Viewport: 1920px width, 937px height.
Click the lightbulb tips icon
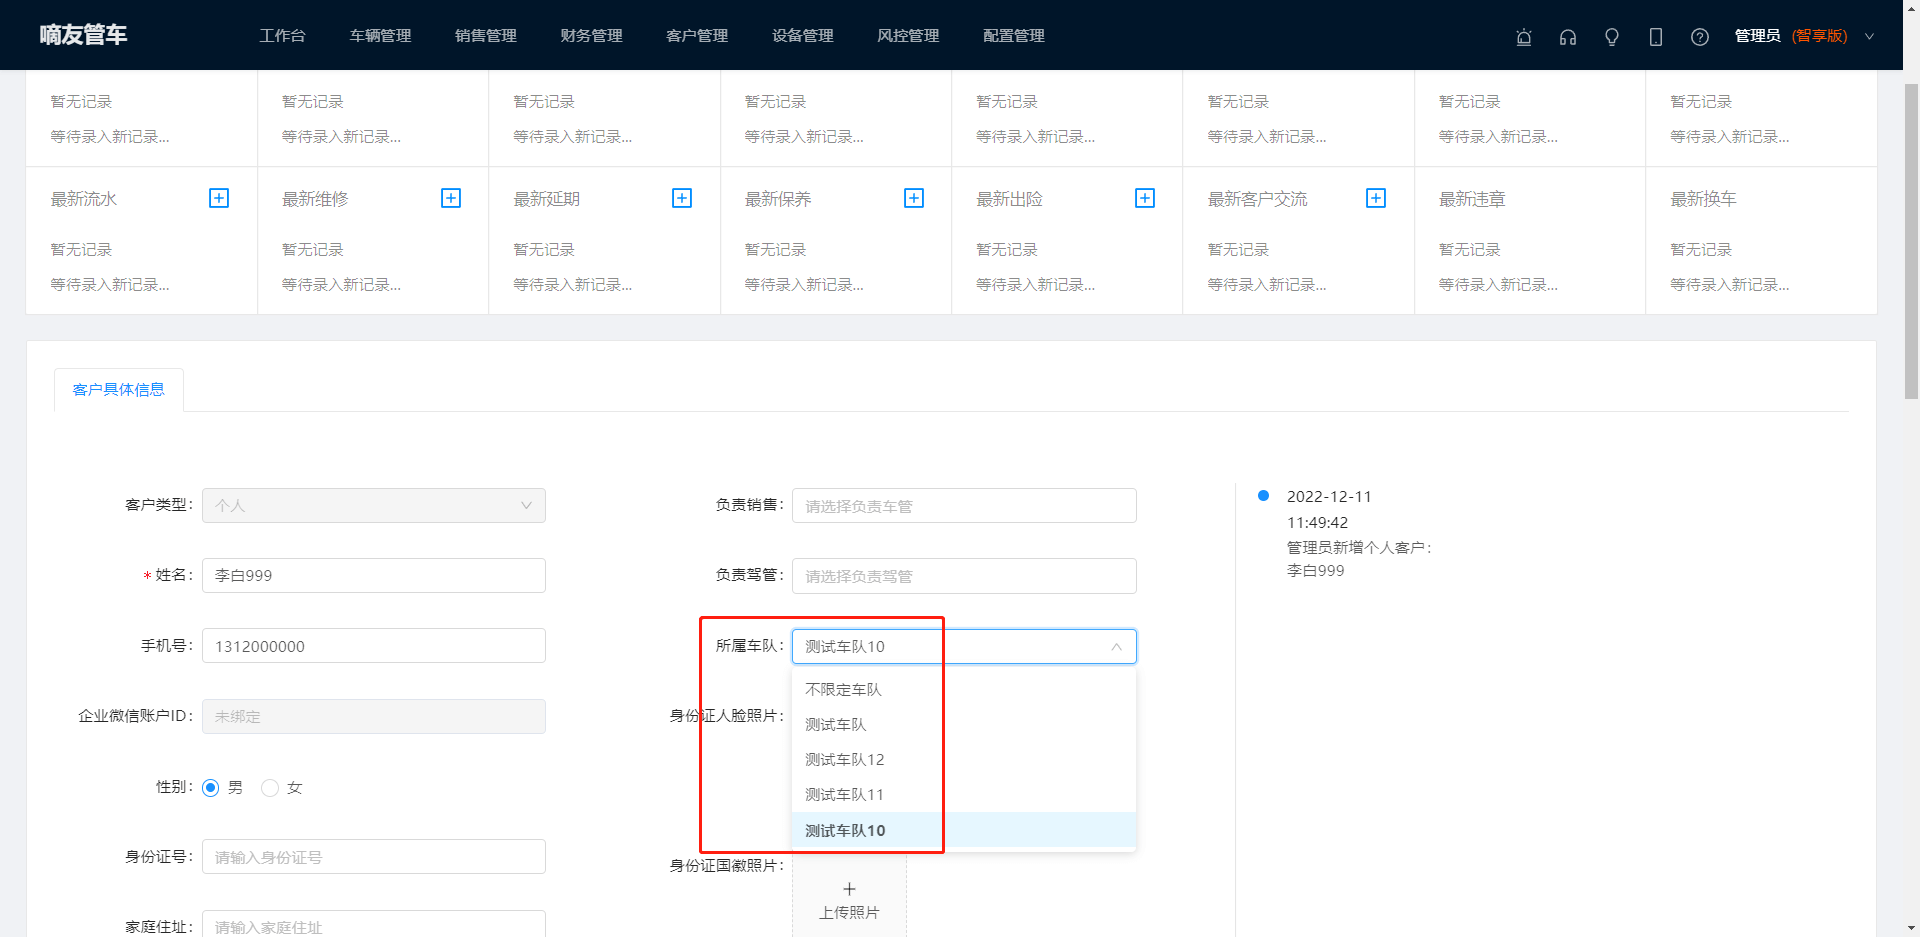pos(1611,37)
